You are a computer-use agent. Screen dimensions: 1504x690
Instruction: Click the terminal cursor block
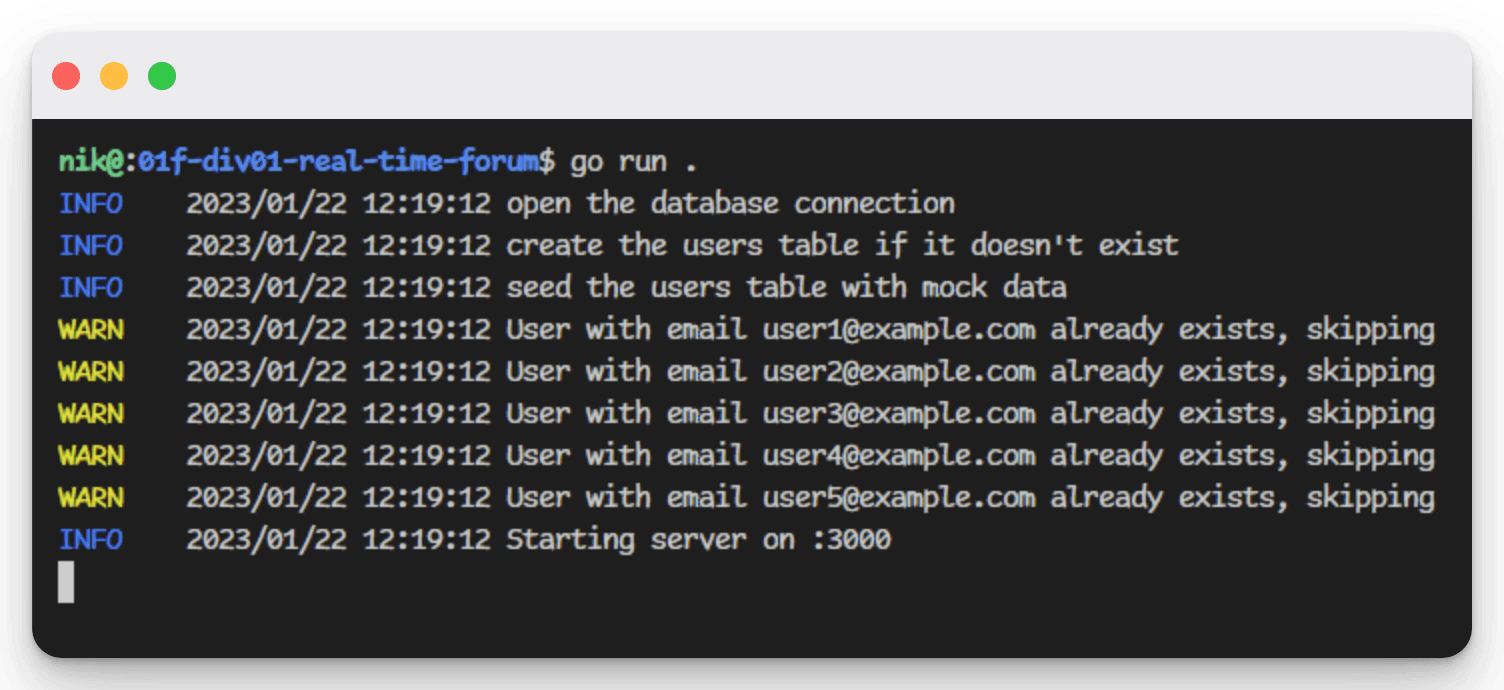[x=66, y=582]
